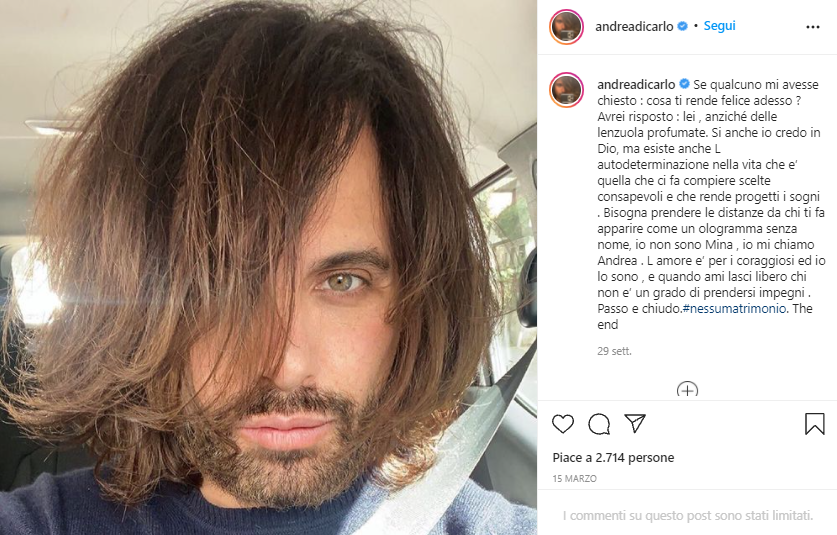Load more comments with the plus circle
837x535 pixels.
687,389
